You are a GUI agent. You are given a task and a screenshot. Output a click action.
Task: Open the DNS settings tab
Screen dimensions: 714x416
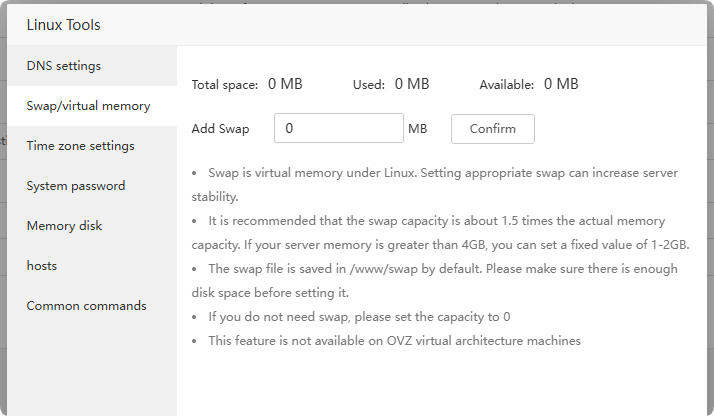click(64, 66)
